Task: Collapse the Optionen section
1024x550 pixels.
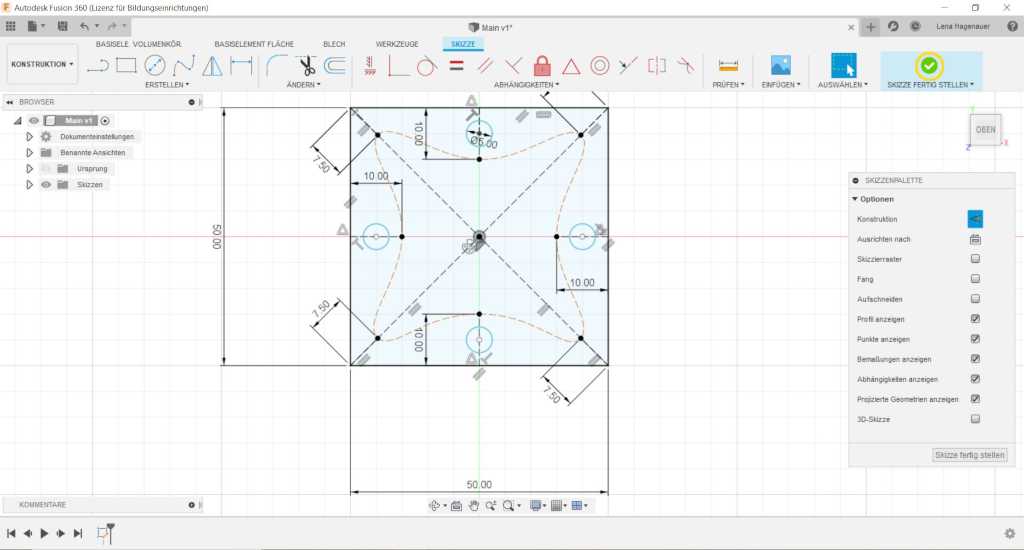Action: (855, 199)
